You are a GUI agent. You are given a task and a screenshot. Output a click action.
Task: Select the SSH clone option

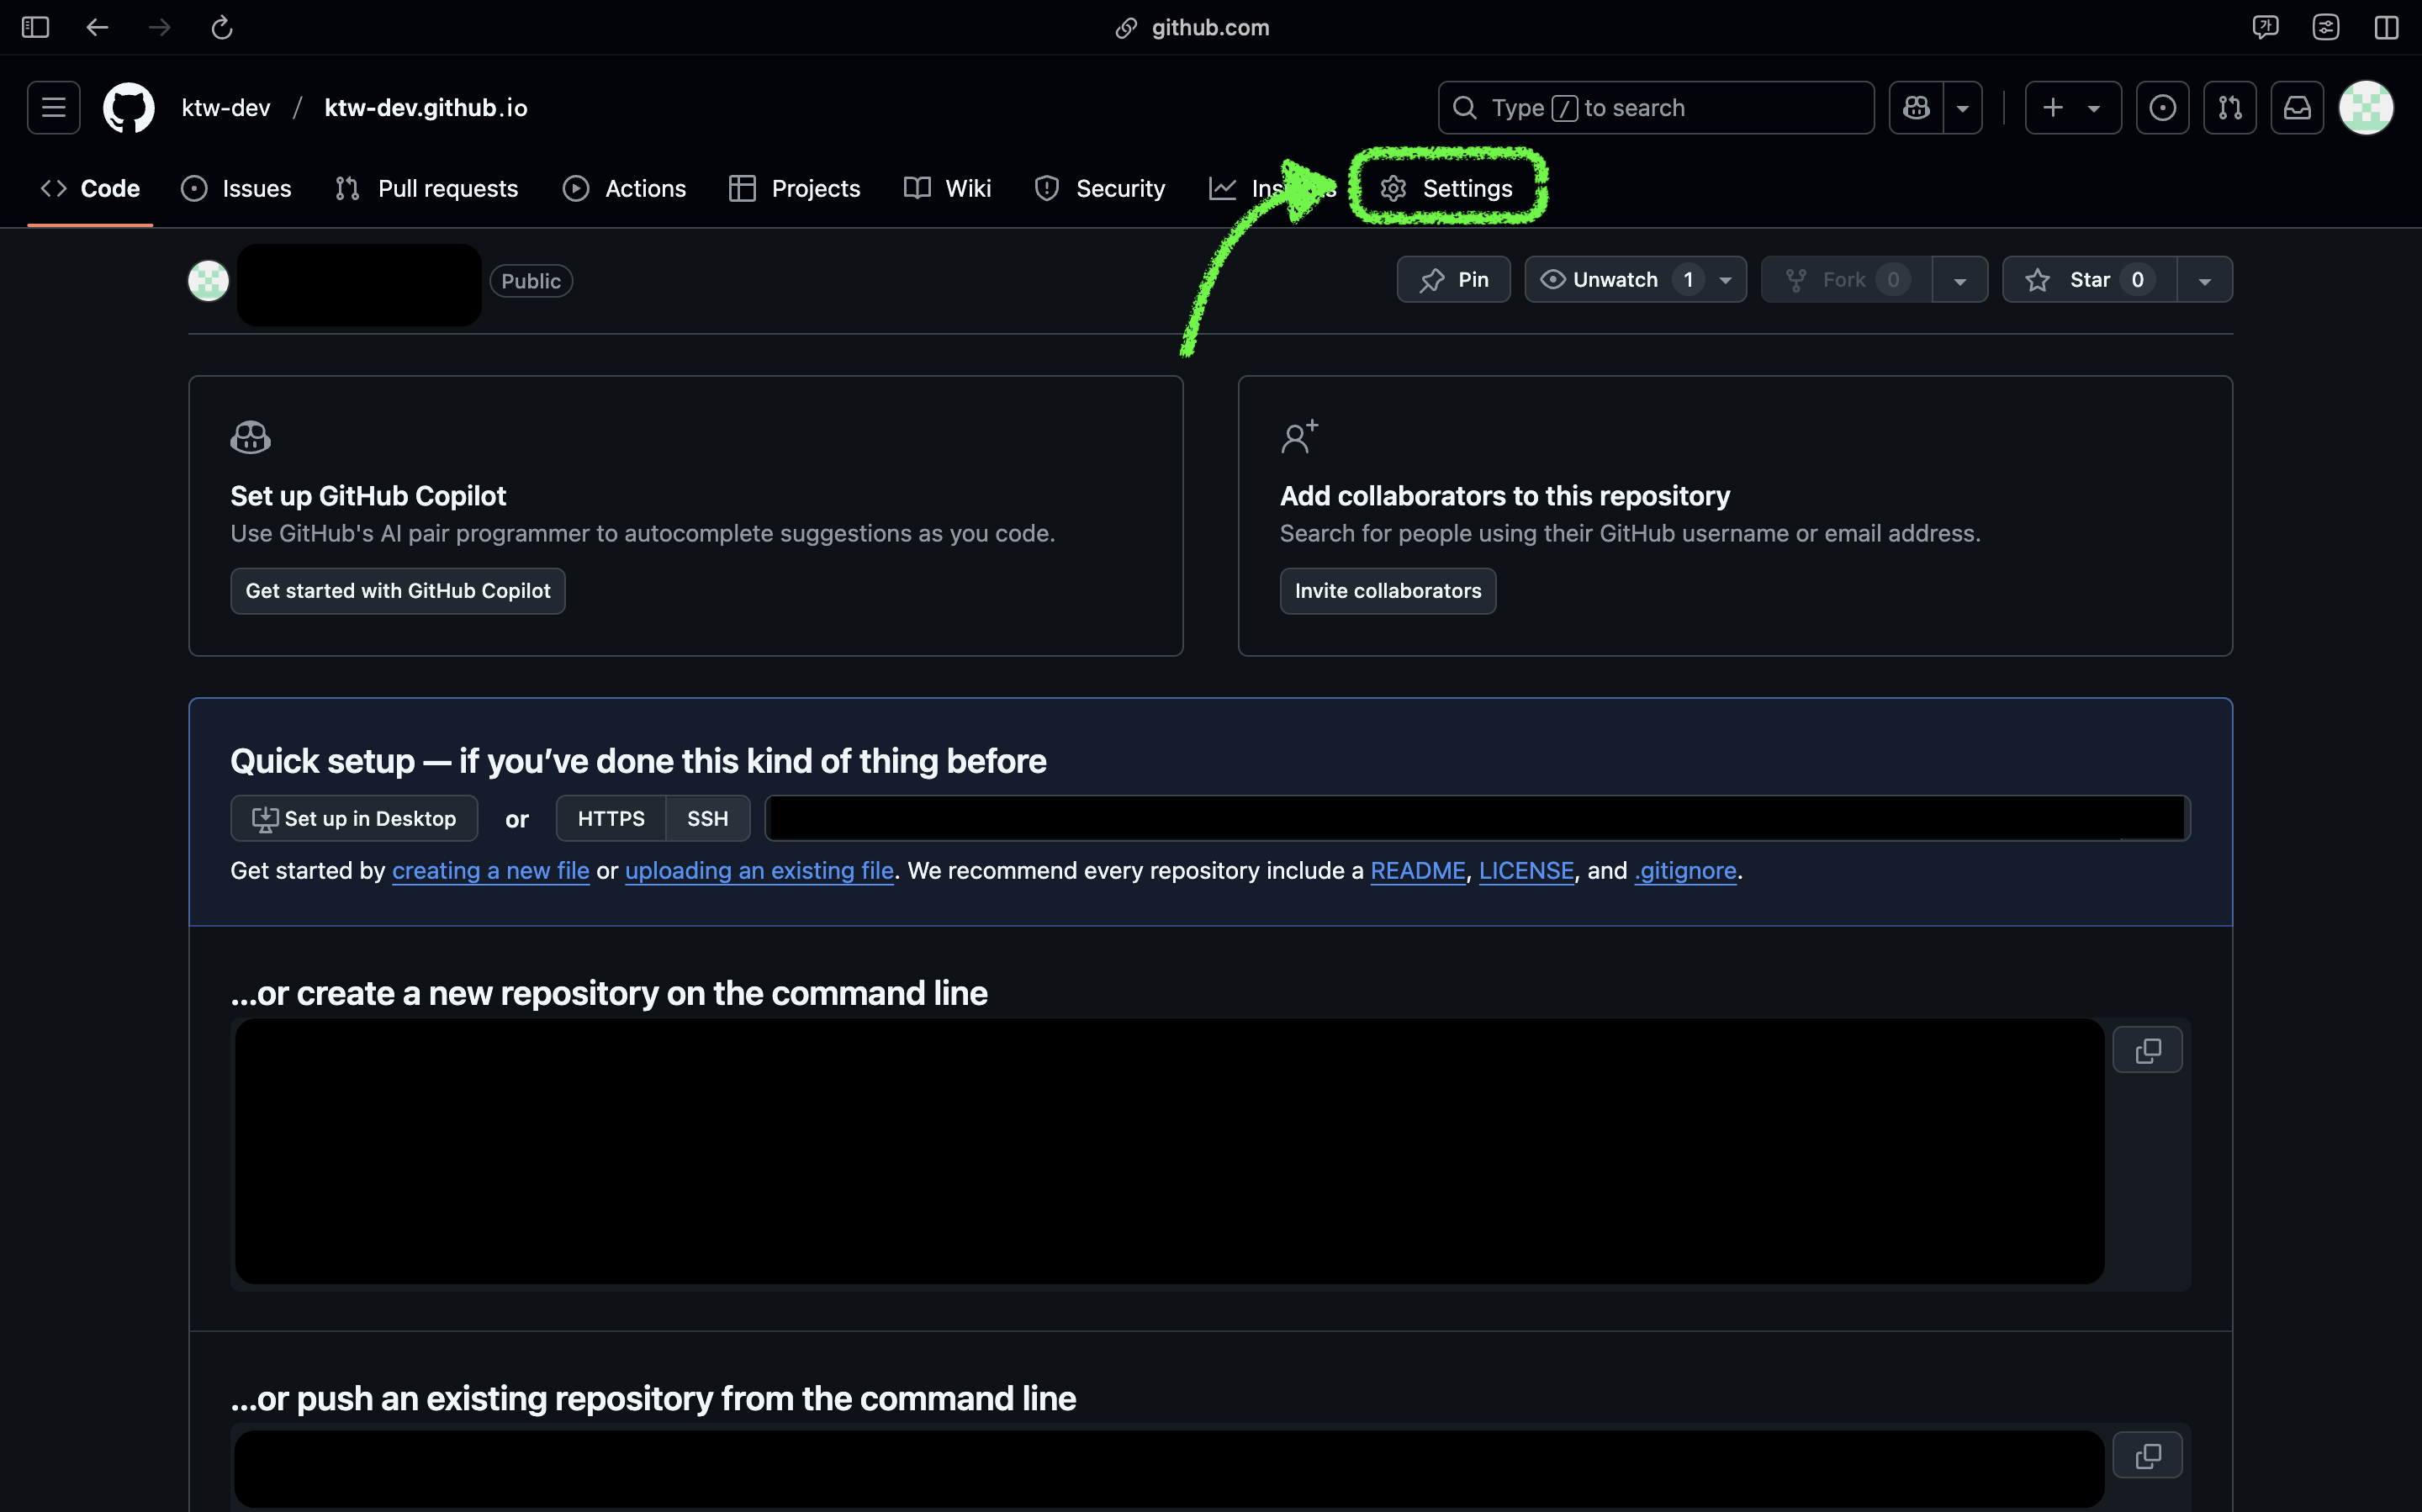click(x=708, y=819)
